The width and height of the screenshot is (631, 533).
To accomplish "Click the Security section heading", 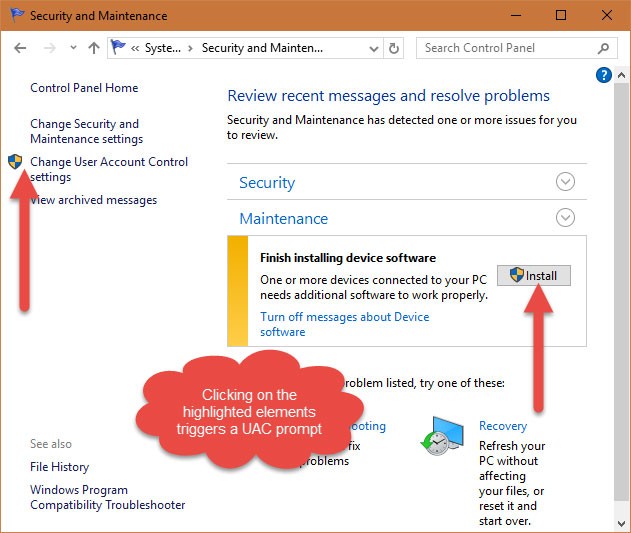I will (267, 183).
